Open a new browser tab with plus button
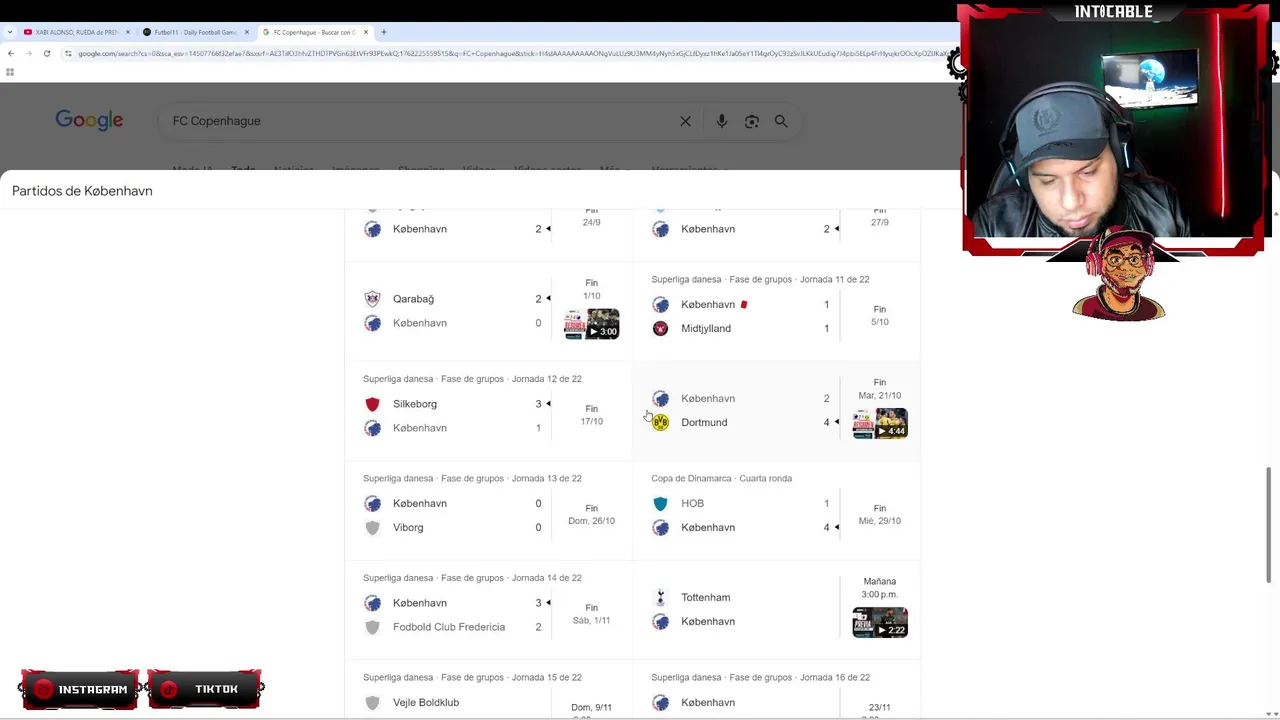1280x720 pixels. [384, 32]
